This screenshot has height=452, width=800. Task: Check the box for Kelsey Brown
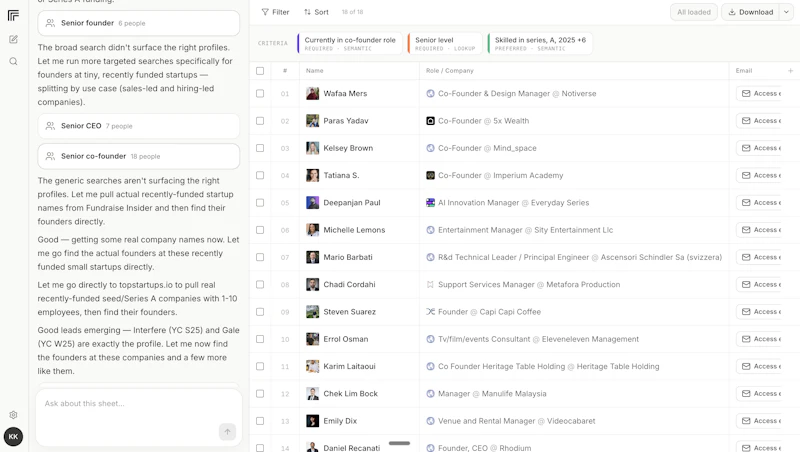(260, 148)
